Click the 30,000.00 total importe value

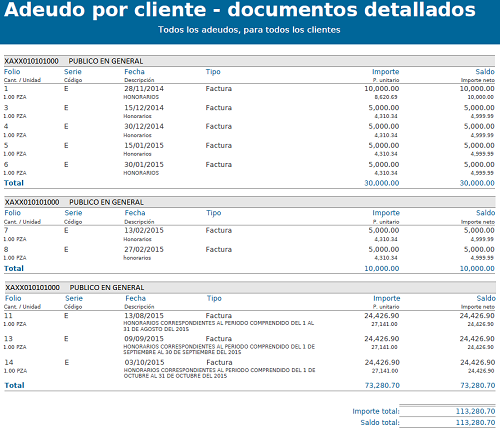click(382, 183)
